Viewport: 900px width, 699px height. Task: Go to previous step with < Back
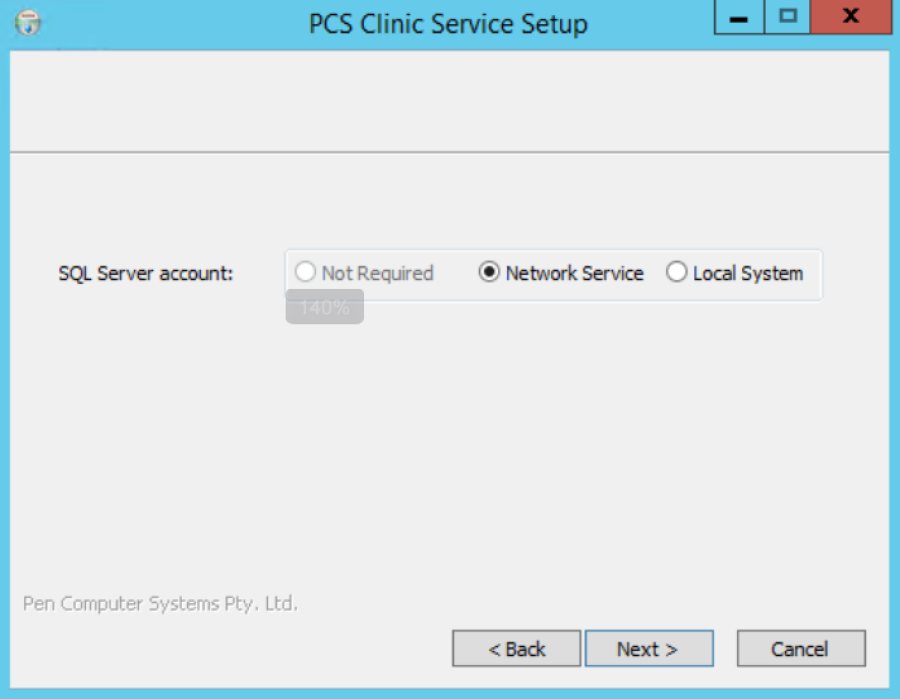click(517, 648)
